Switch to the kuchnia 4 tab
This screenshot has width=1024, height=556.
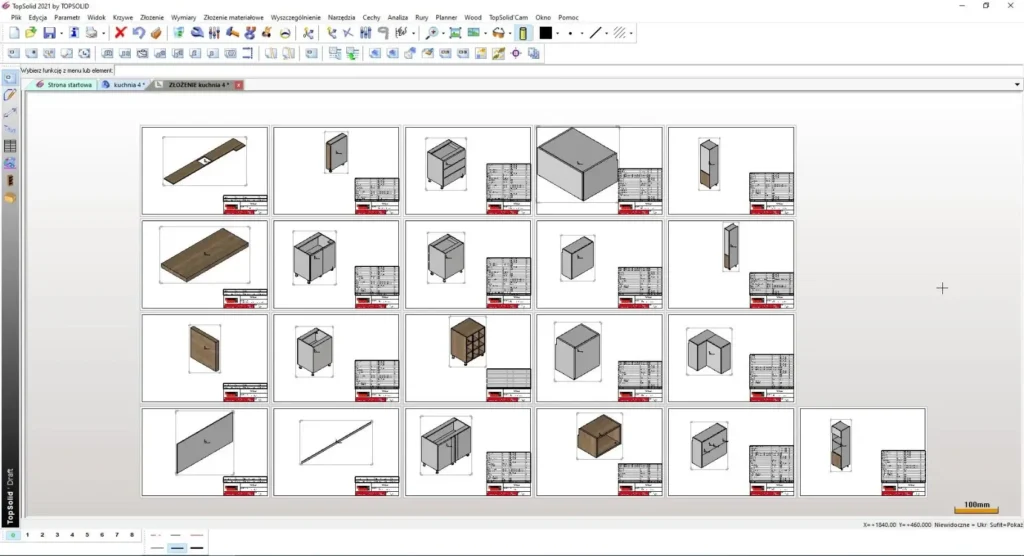pos(124,85)
